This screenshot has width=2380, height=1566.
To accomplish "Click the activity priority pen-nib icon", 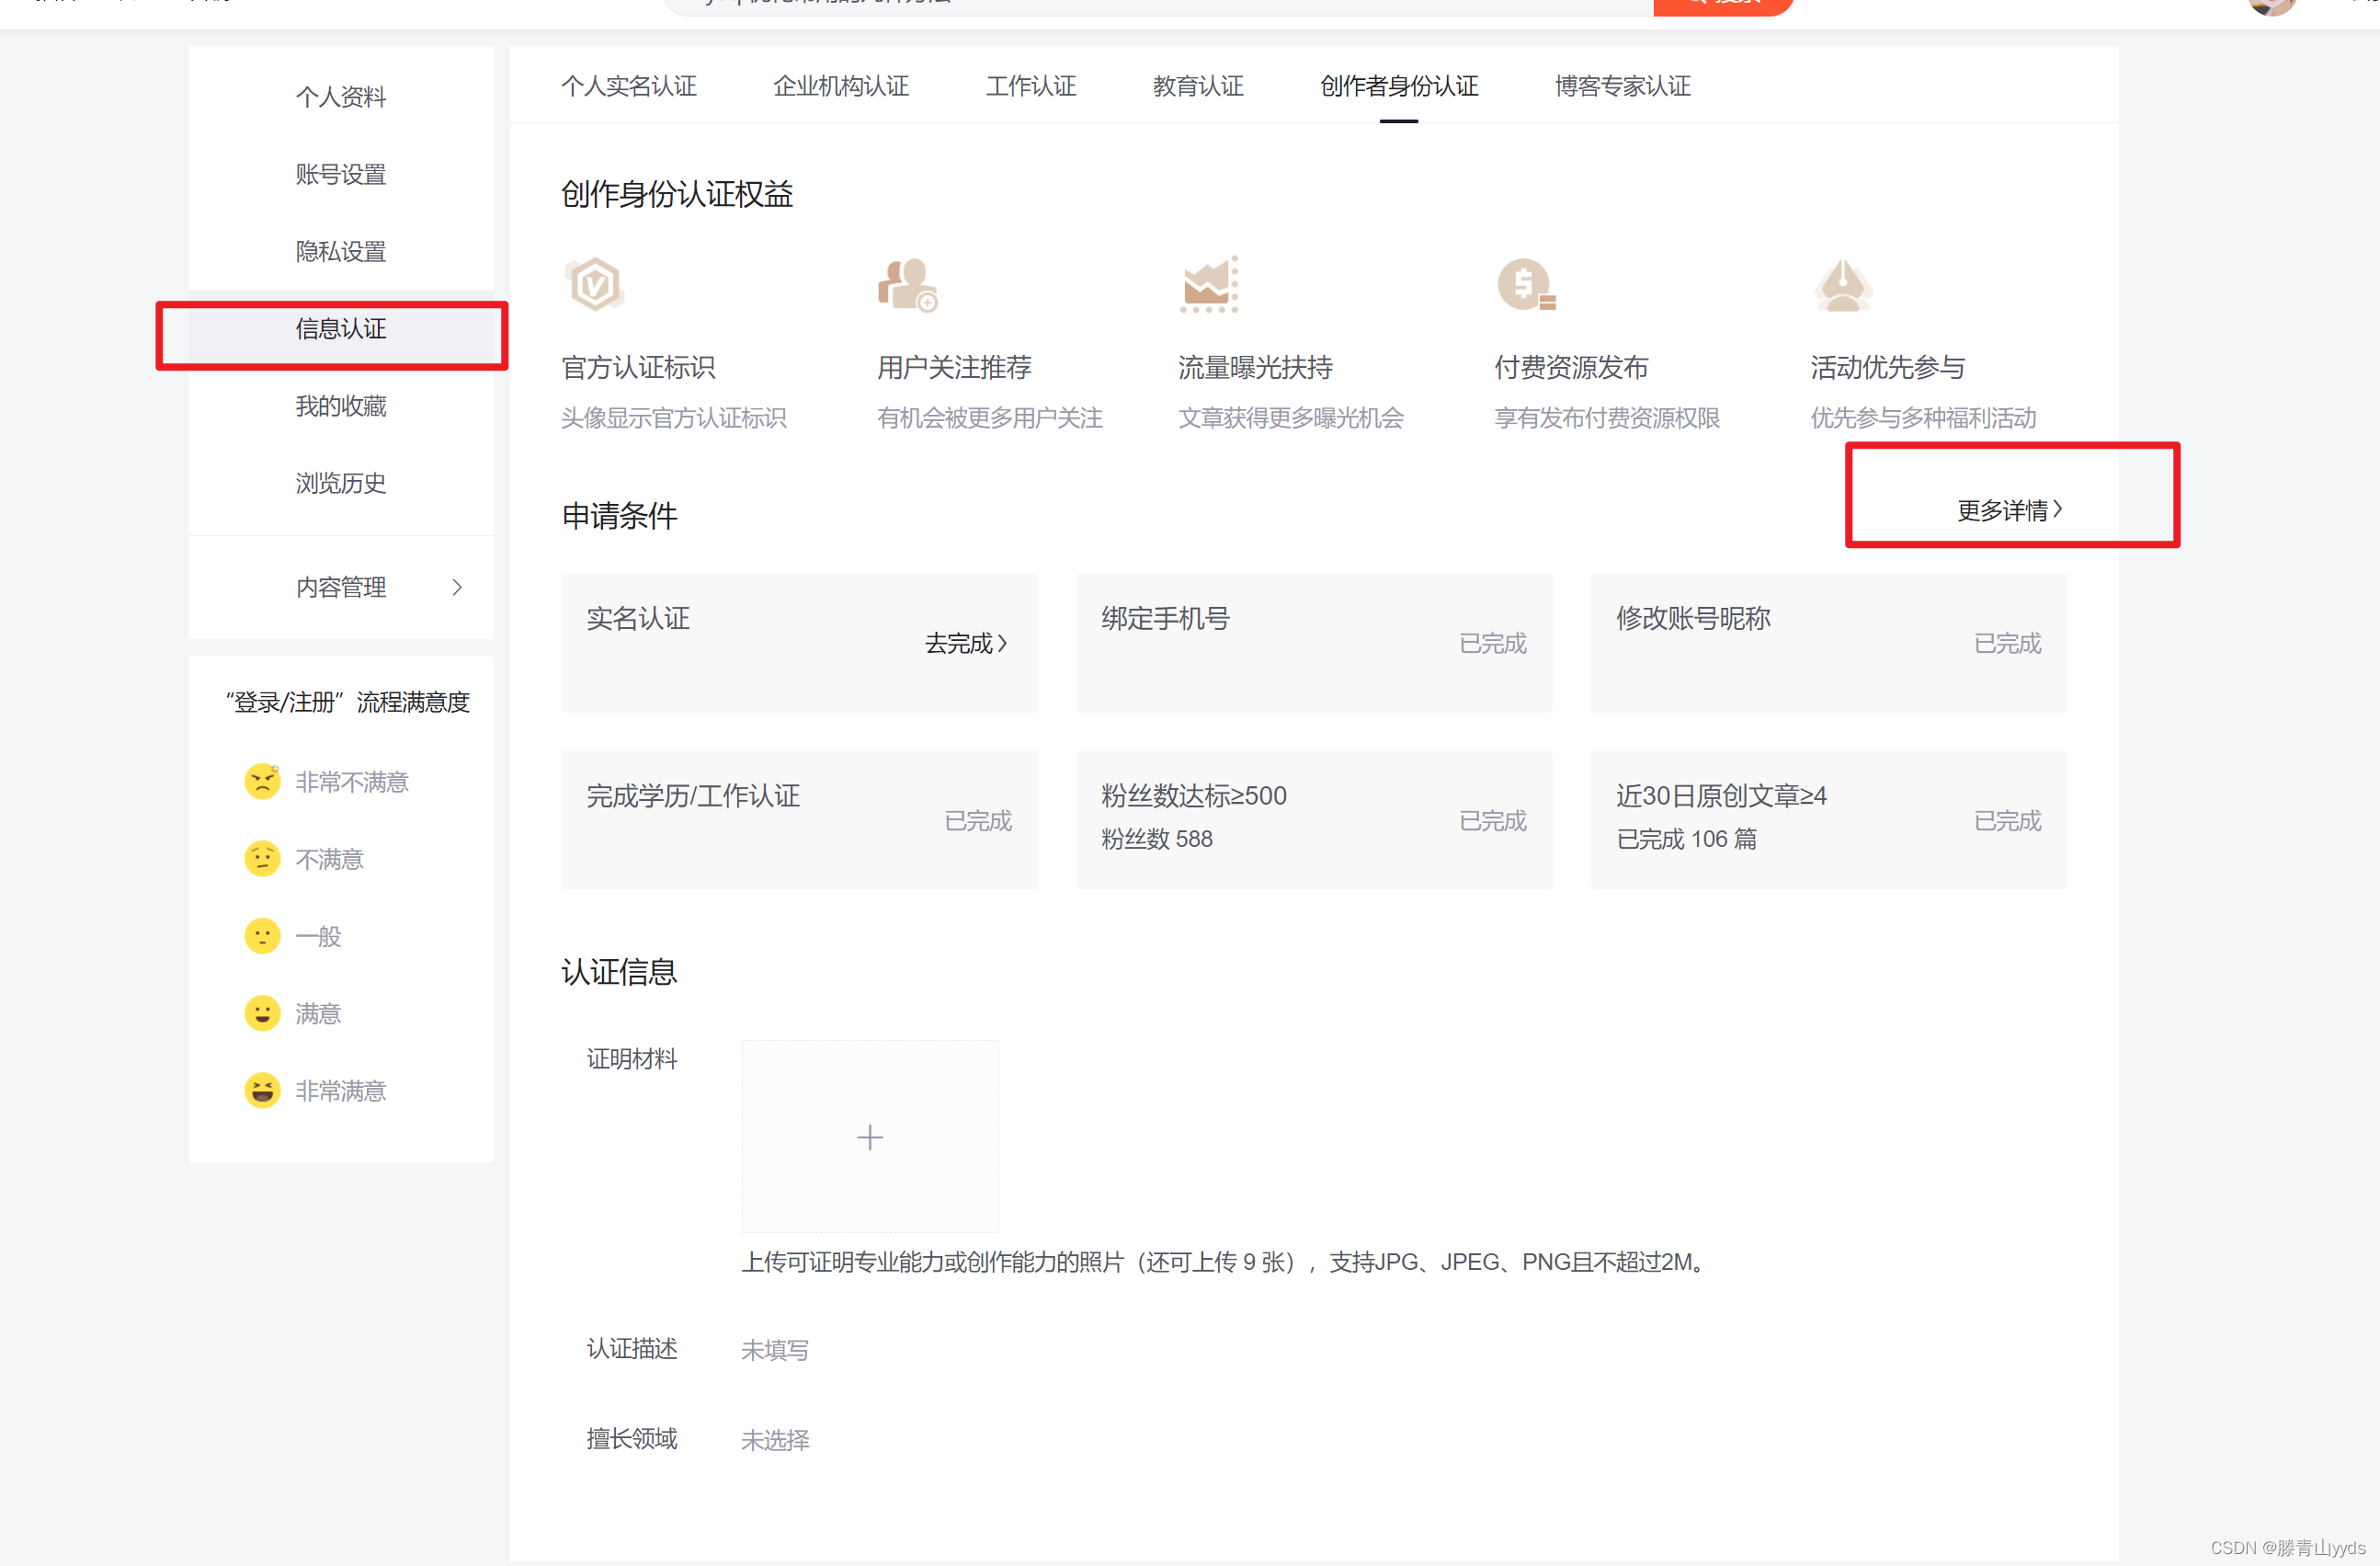I will [1842, 285].
